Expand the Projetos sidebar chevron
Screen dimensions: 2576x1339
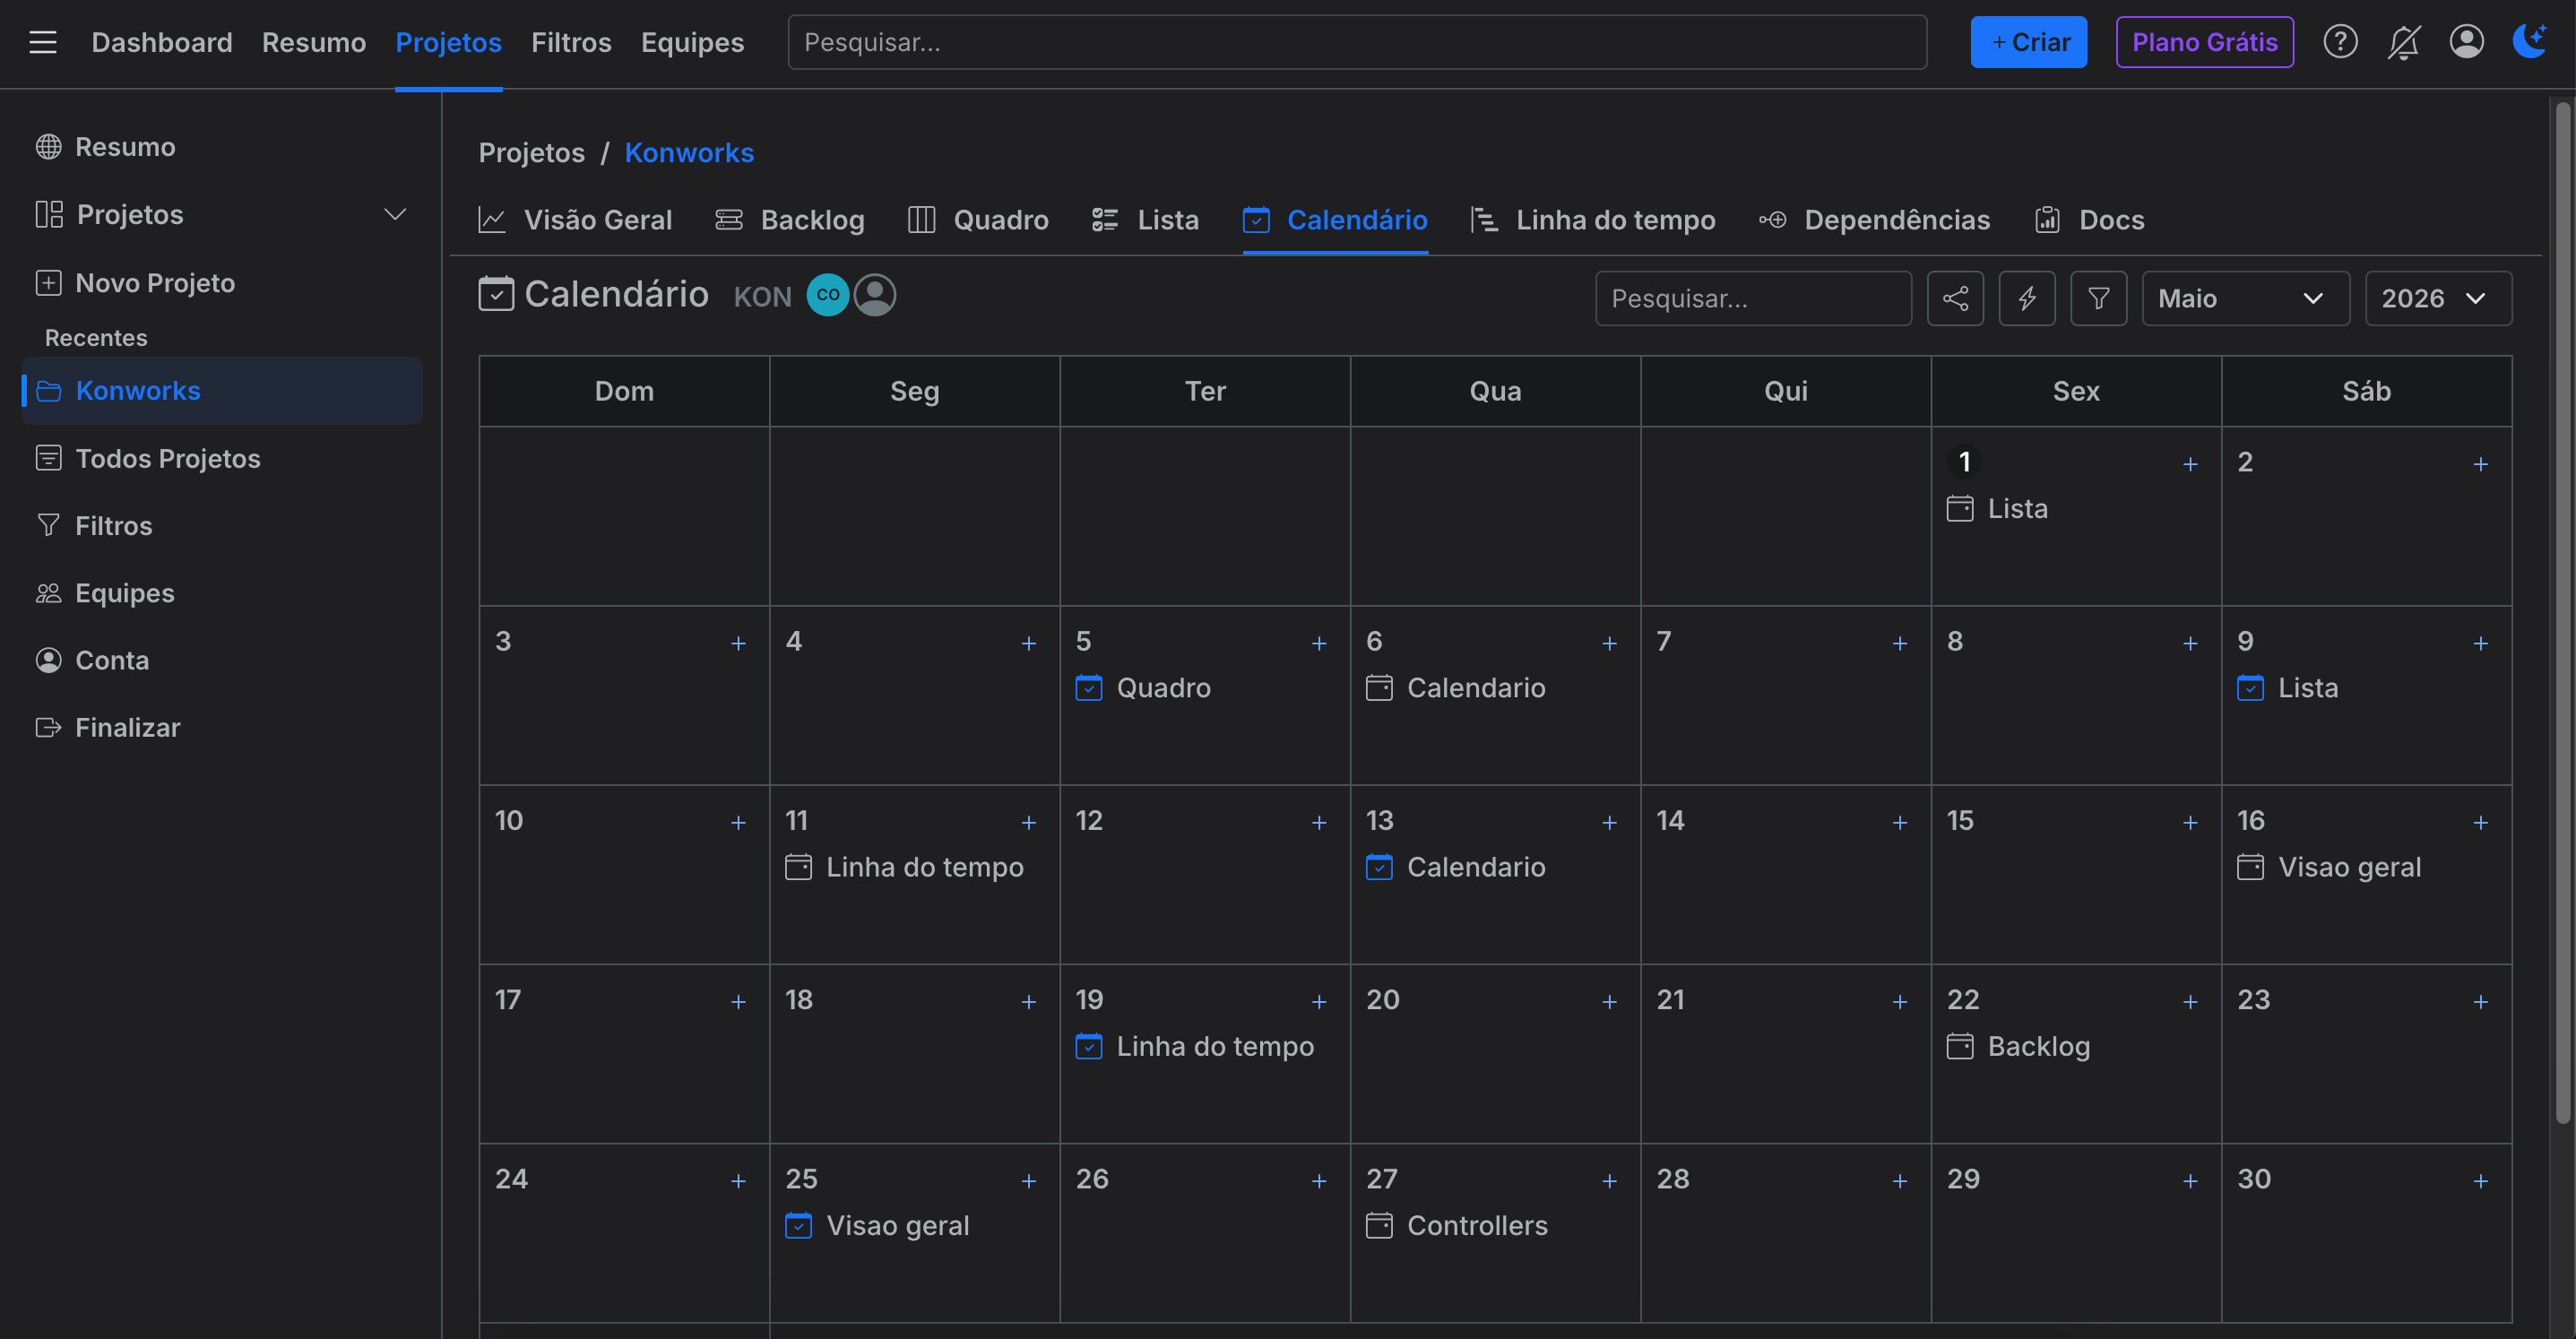click(395, 214)
